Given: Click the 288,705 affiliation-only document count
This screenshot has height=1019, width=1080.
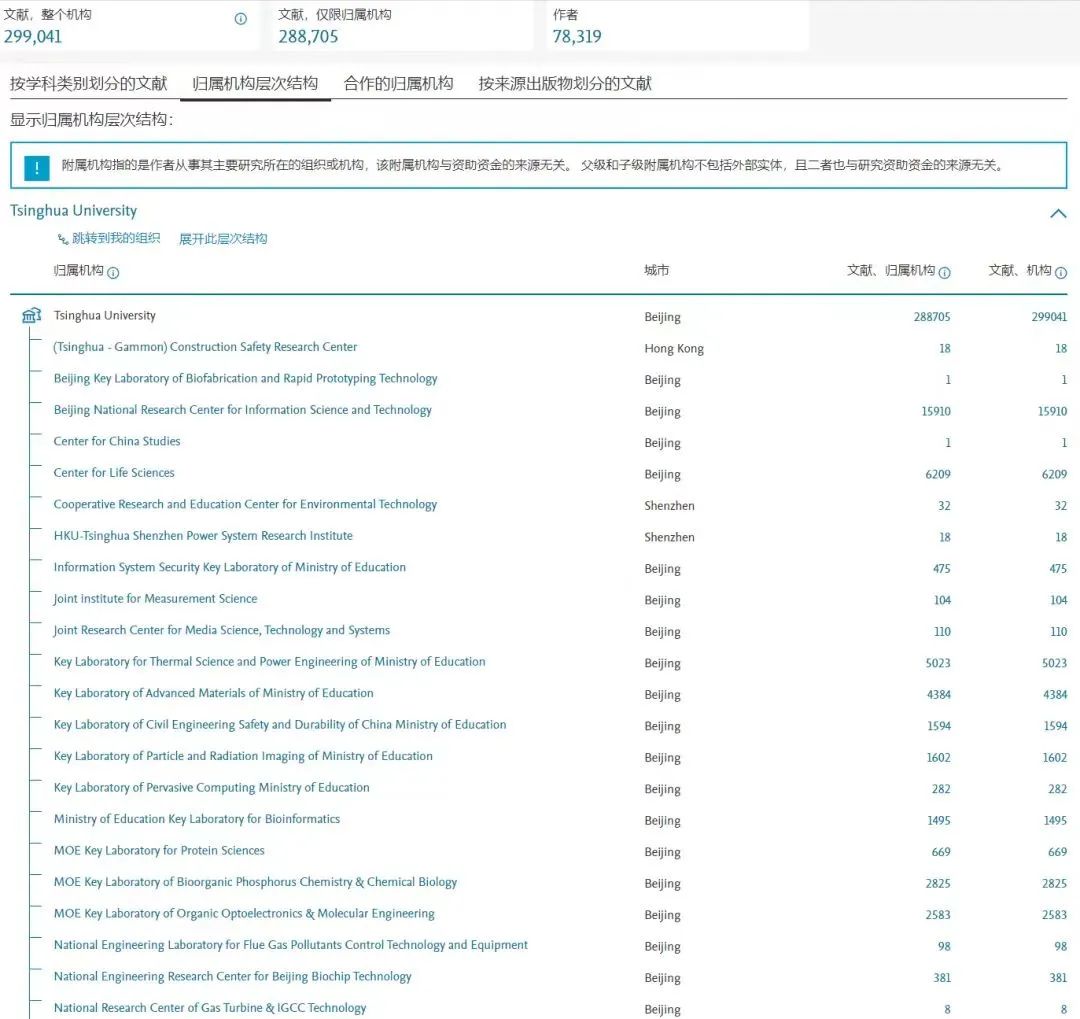Looking at the screenshot, I should [x=308, y=37].
